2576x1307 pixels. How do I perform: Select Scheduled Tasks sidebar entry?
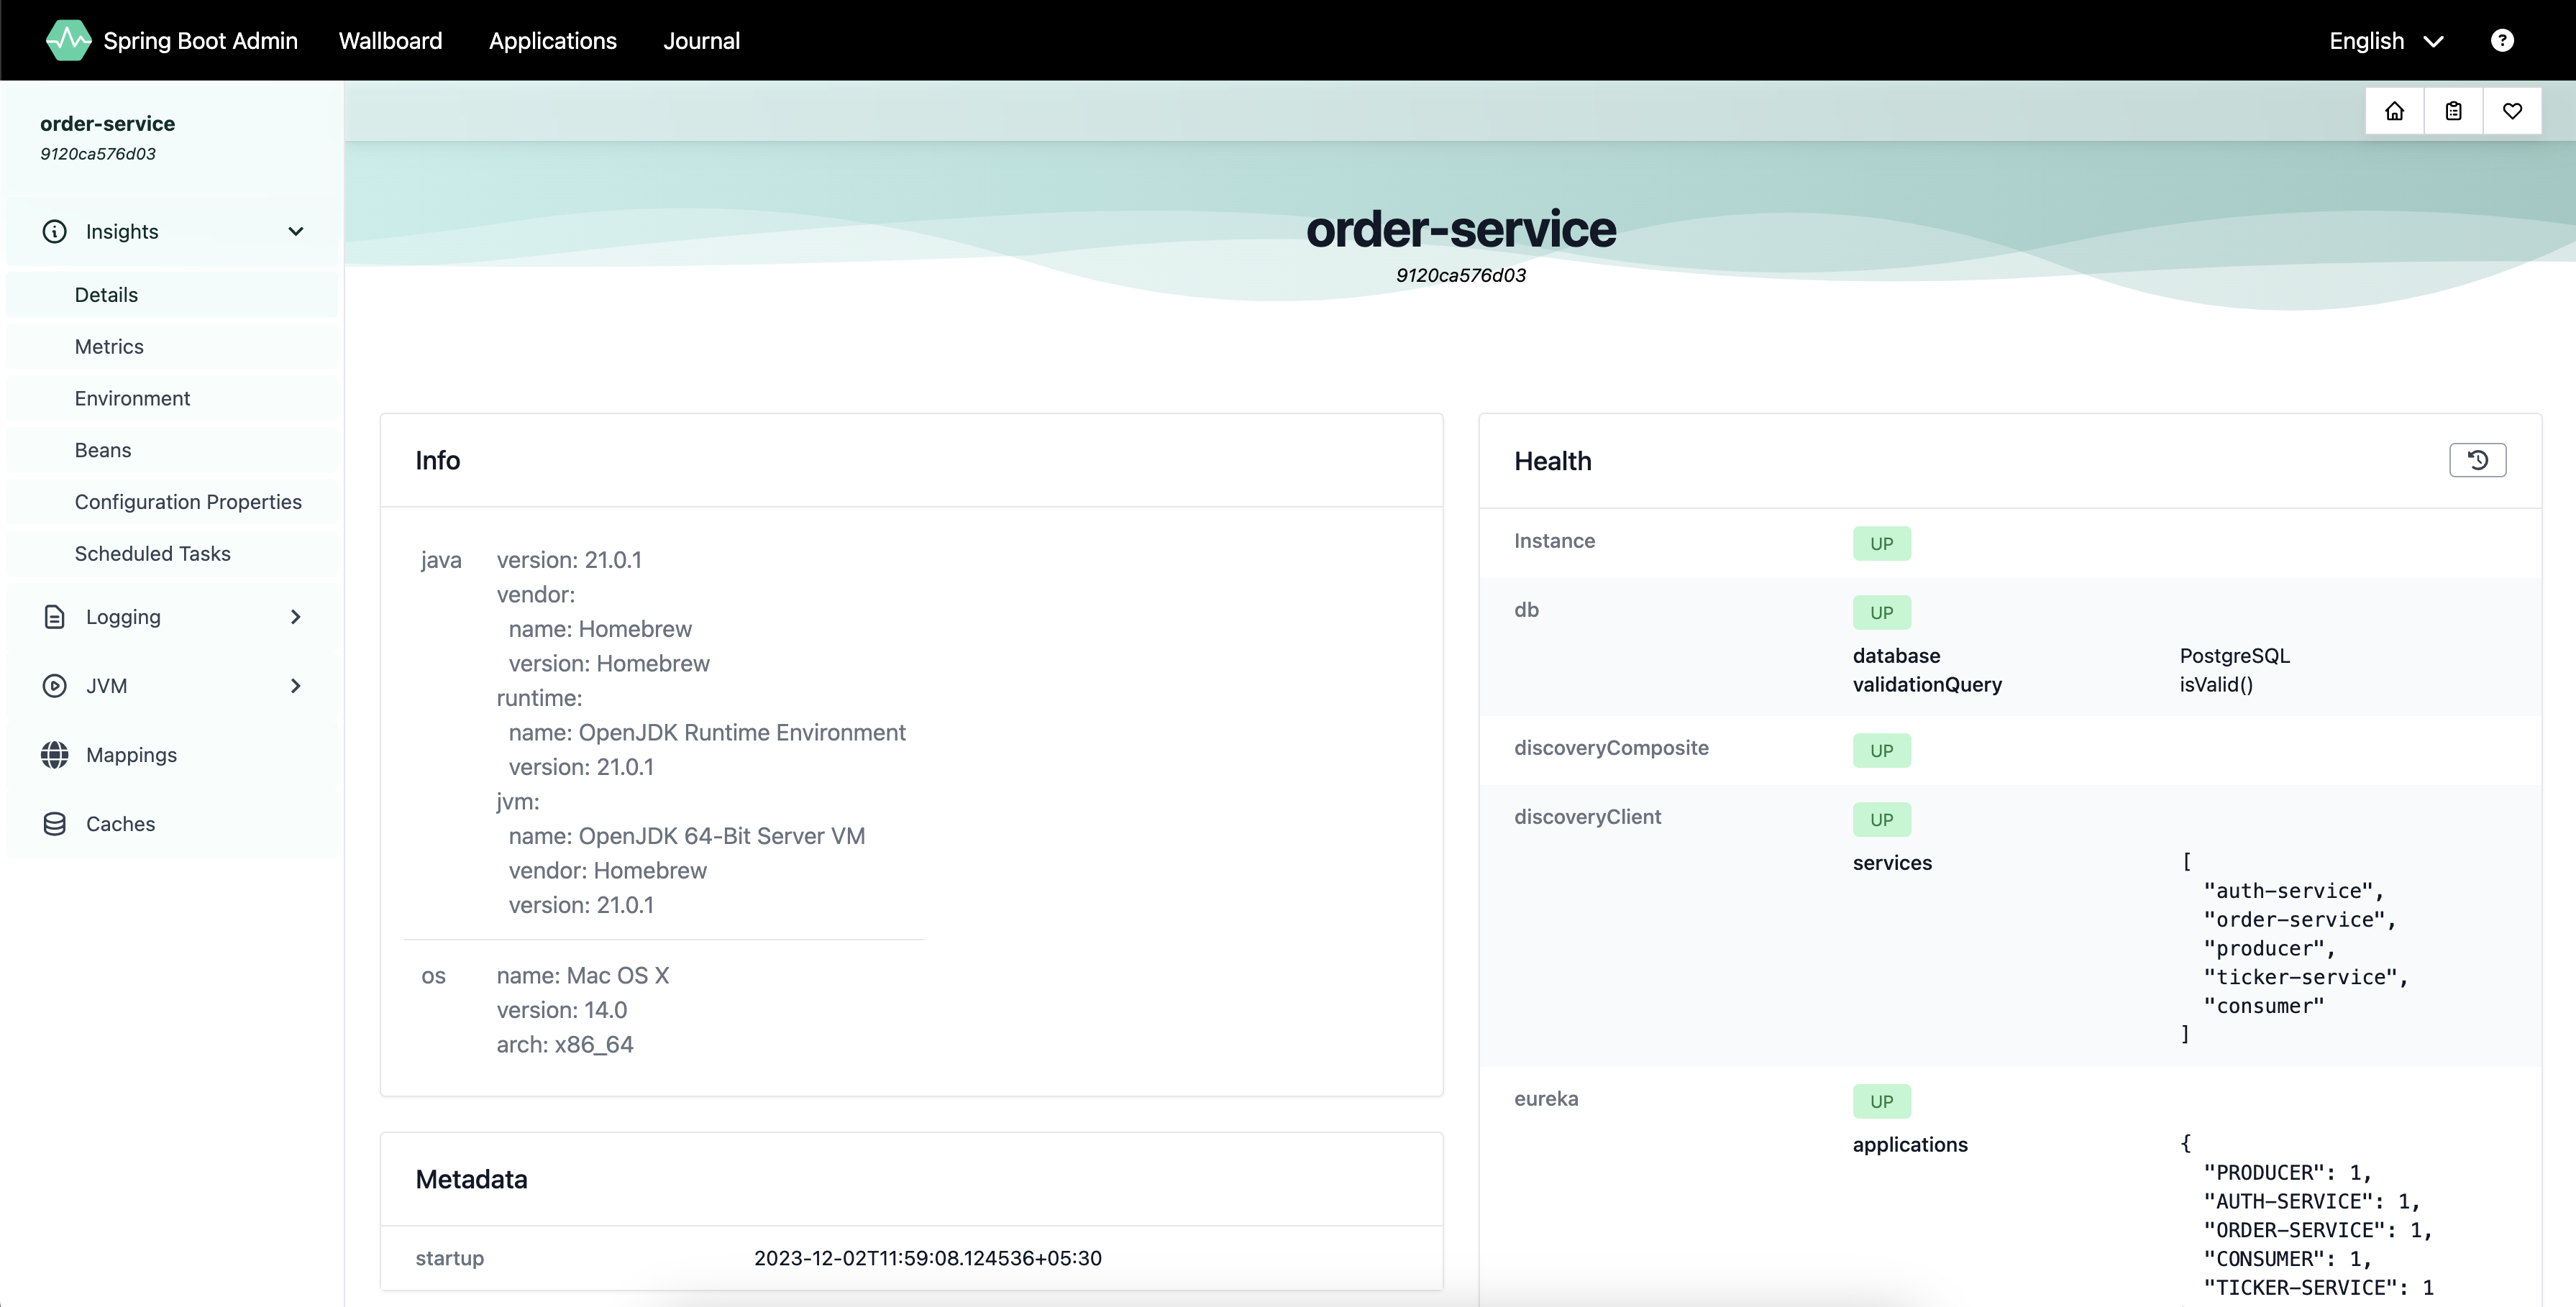click(x=152, y=554)
